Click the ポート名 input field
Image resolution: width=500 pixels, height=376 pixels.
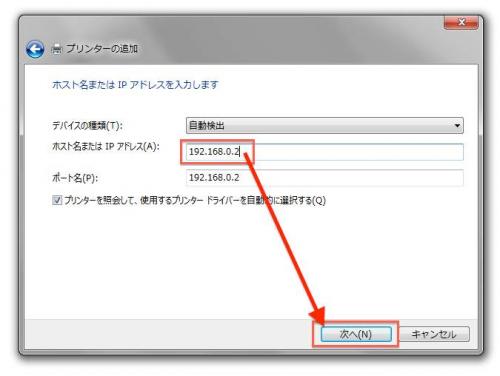click(325, 178)
